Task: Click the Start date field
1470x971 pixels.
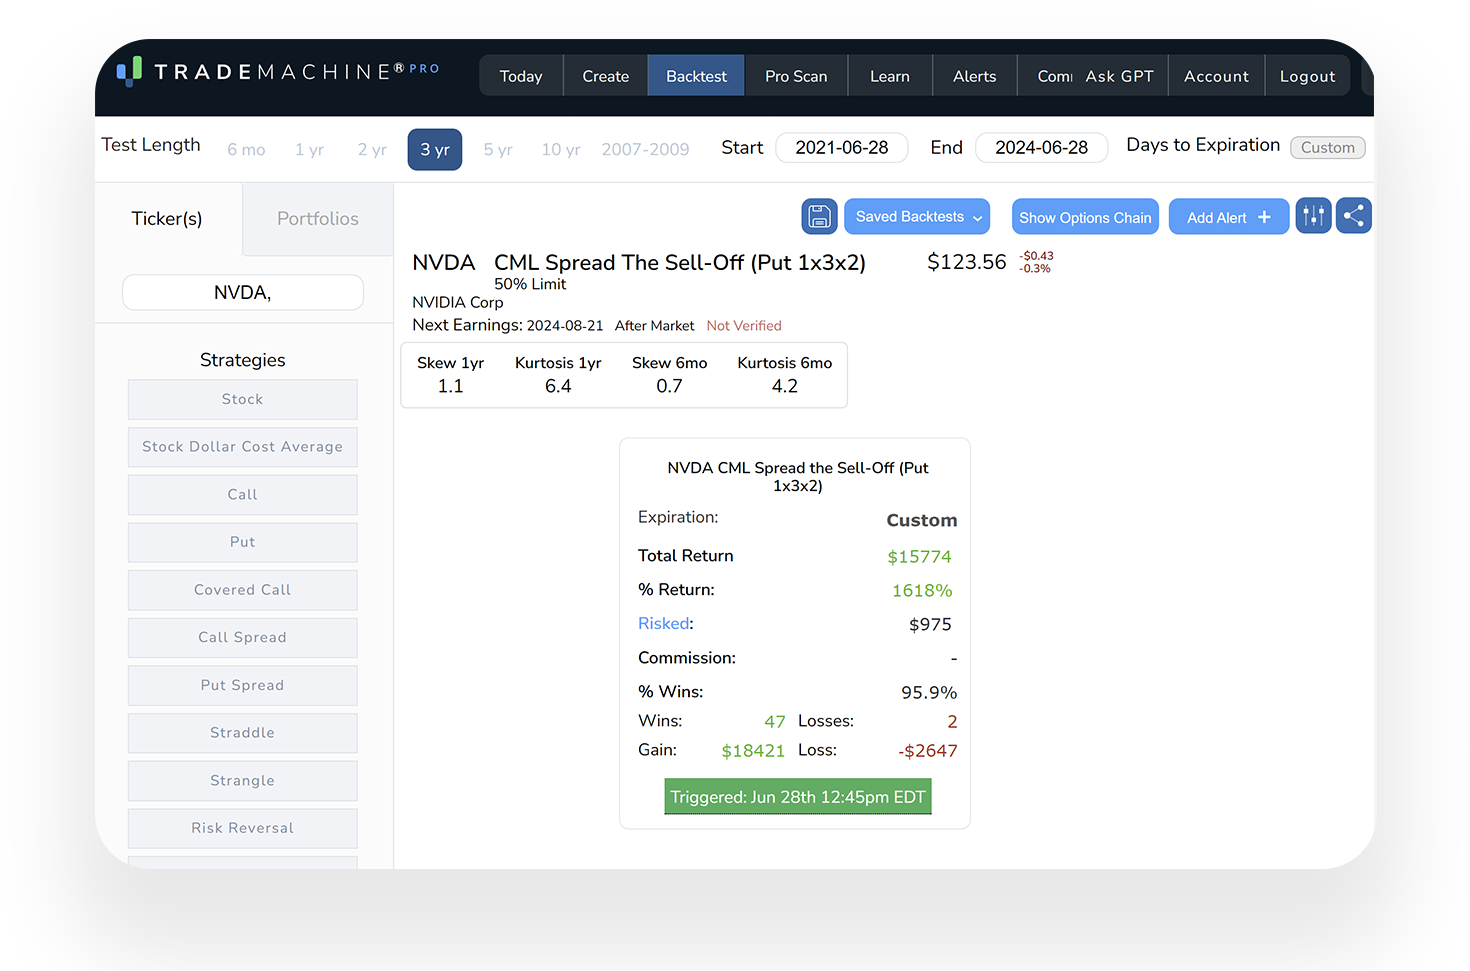Action: coord(842,147)
